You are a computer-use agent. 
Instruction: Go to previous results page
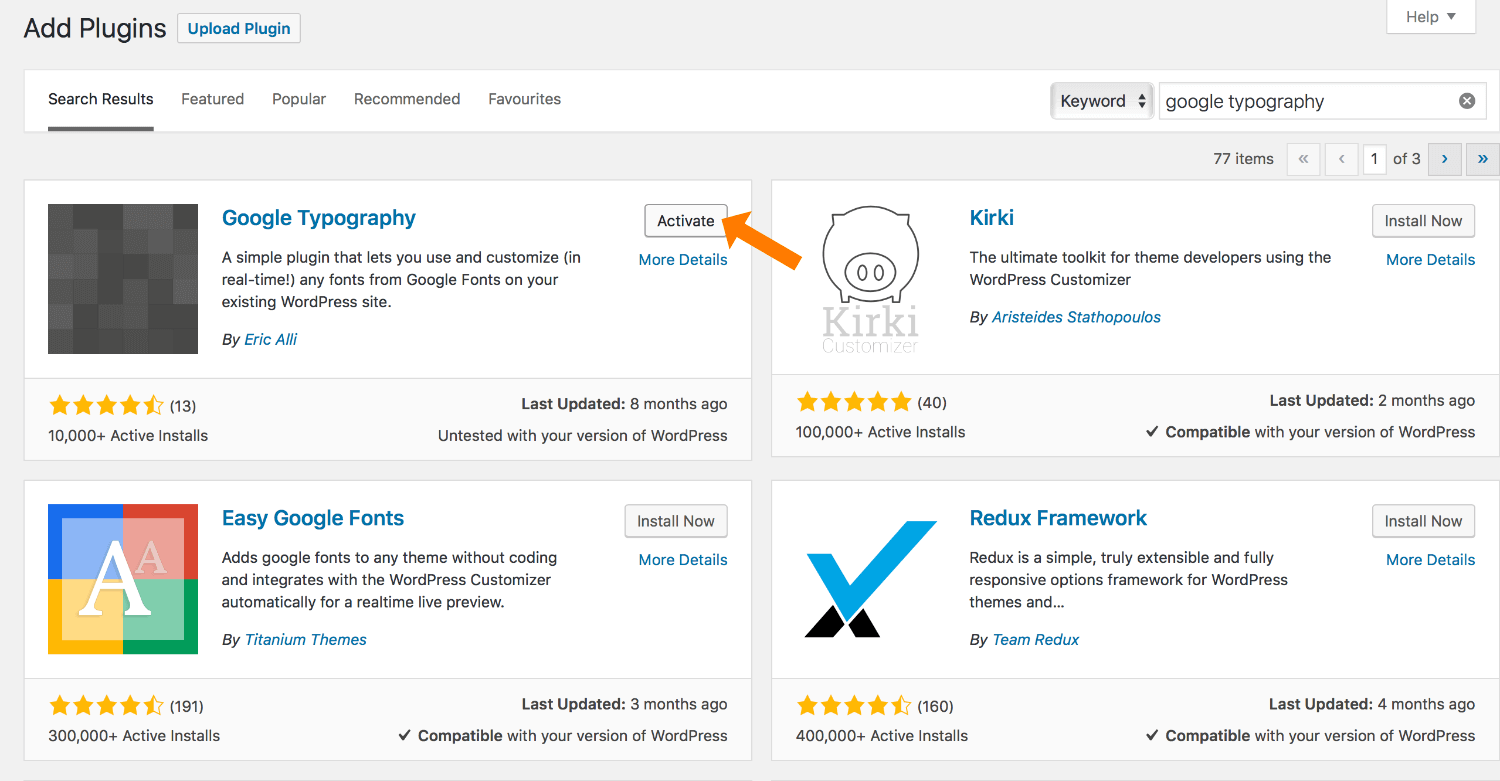point(1341,159)
